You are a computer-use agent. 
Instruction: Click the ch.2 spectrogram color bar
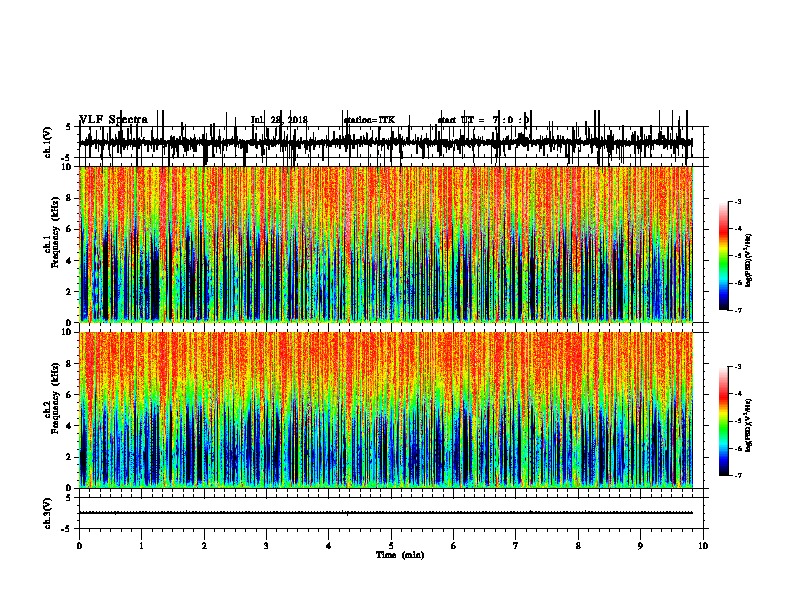pyautogui.click(x=723, y=421)
